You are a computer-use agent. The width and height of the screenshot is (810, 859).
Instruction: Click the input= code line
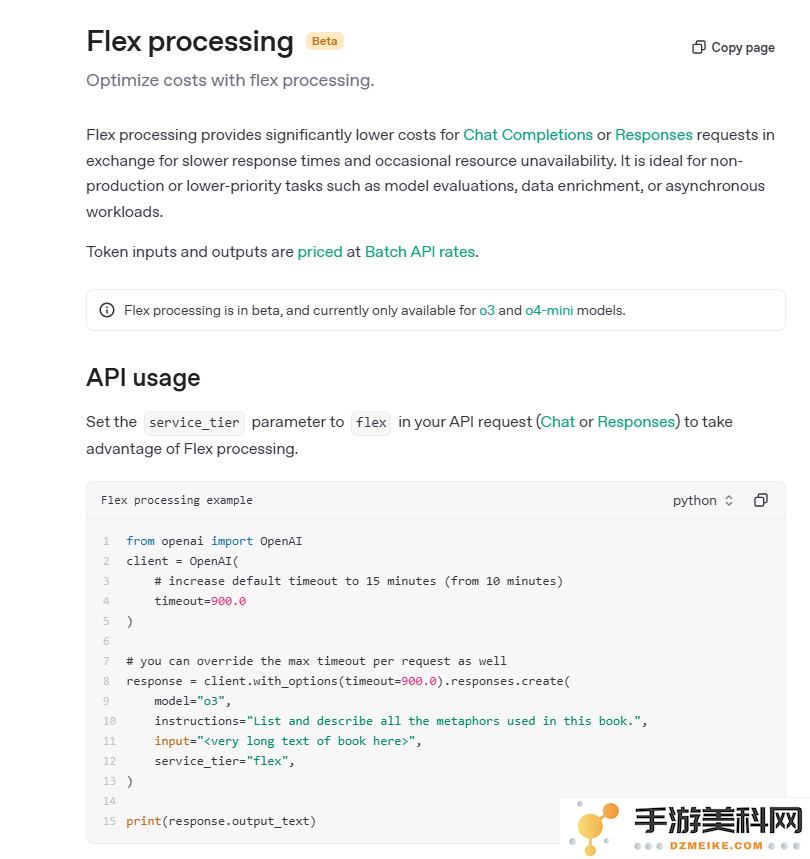[x=288, y=741]
